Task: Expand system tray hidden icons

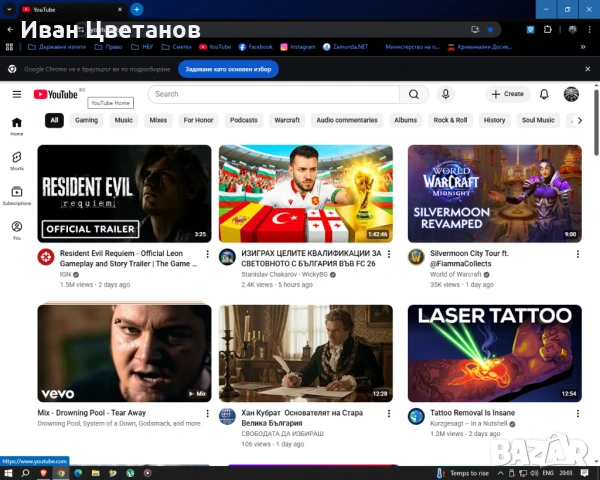Action: pos(501,473)
